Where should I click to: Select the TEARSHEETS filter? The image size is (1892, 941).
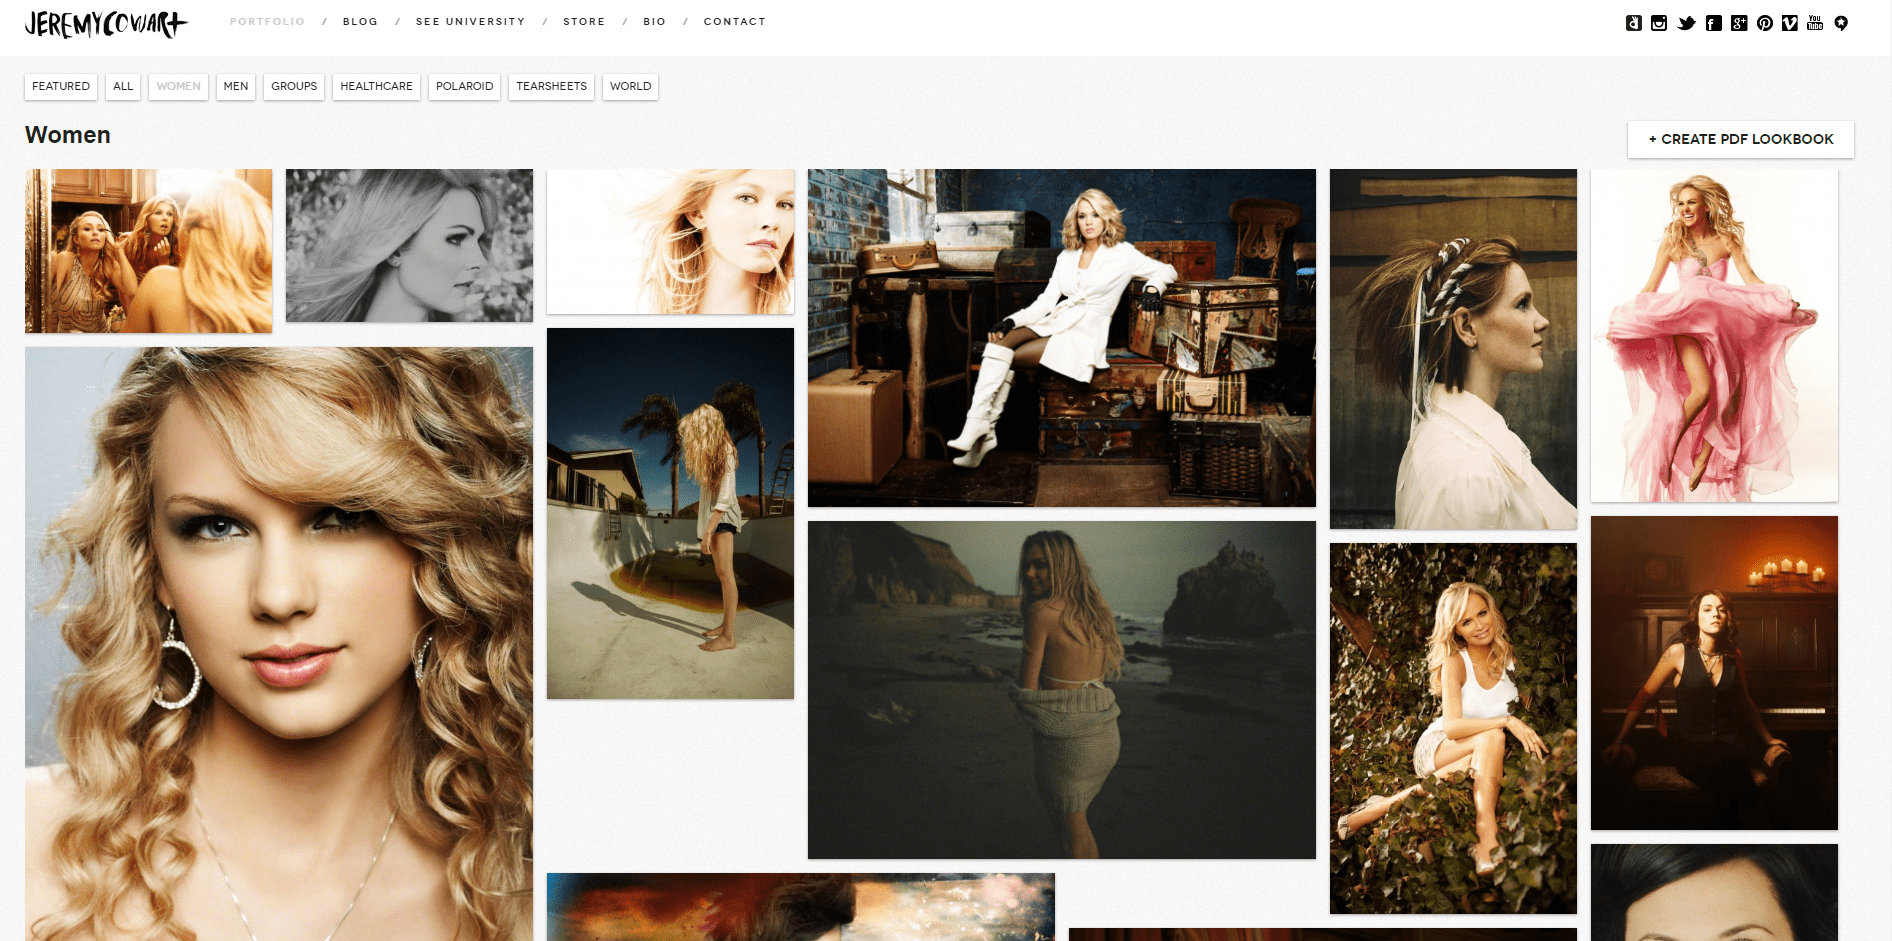[x=551, y=87]
